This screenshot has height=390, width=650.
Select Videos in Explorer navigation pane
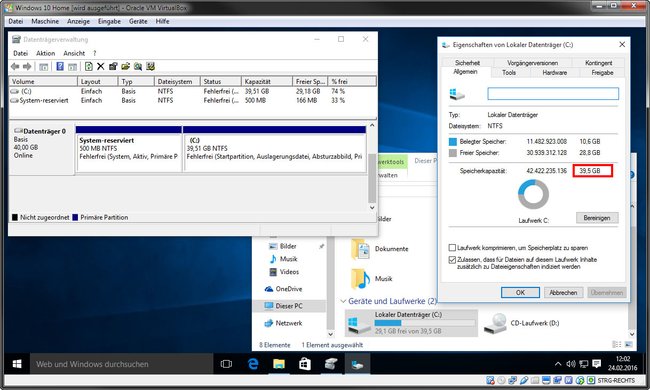click(284, 272)
